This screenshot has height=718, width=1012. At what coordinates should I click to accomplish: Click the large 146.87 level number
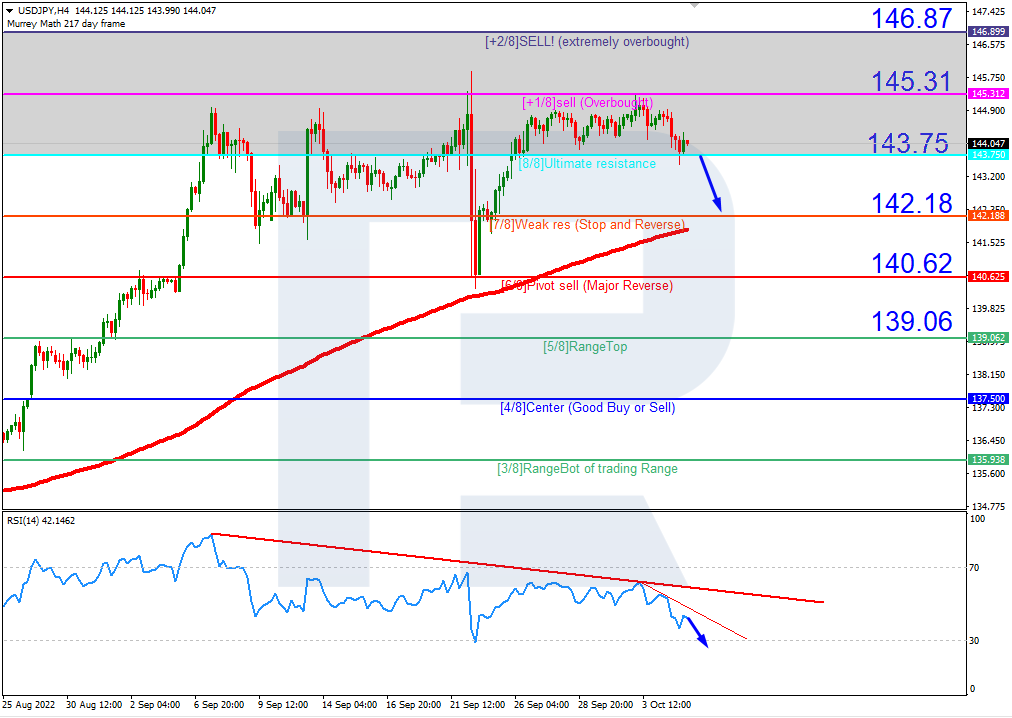910,19
